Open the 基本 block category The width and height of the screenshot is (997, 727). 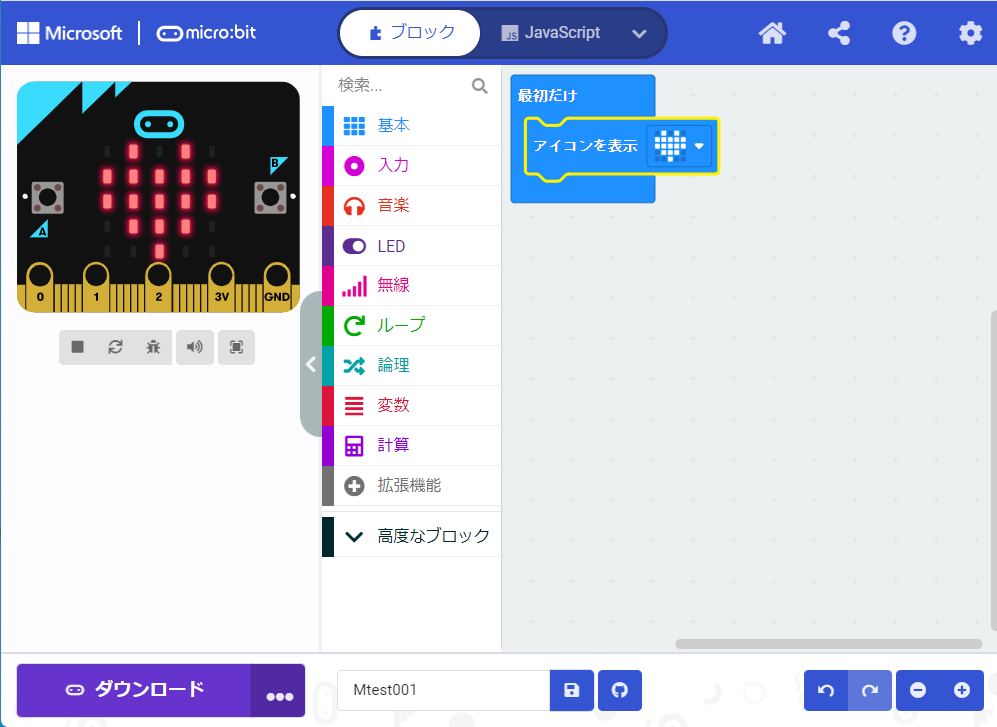tap(393, 125)
